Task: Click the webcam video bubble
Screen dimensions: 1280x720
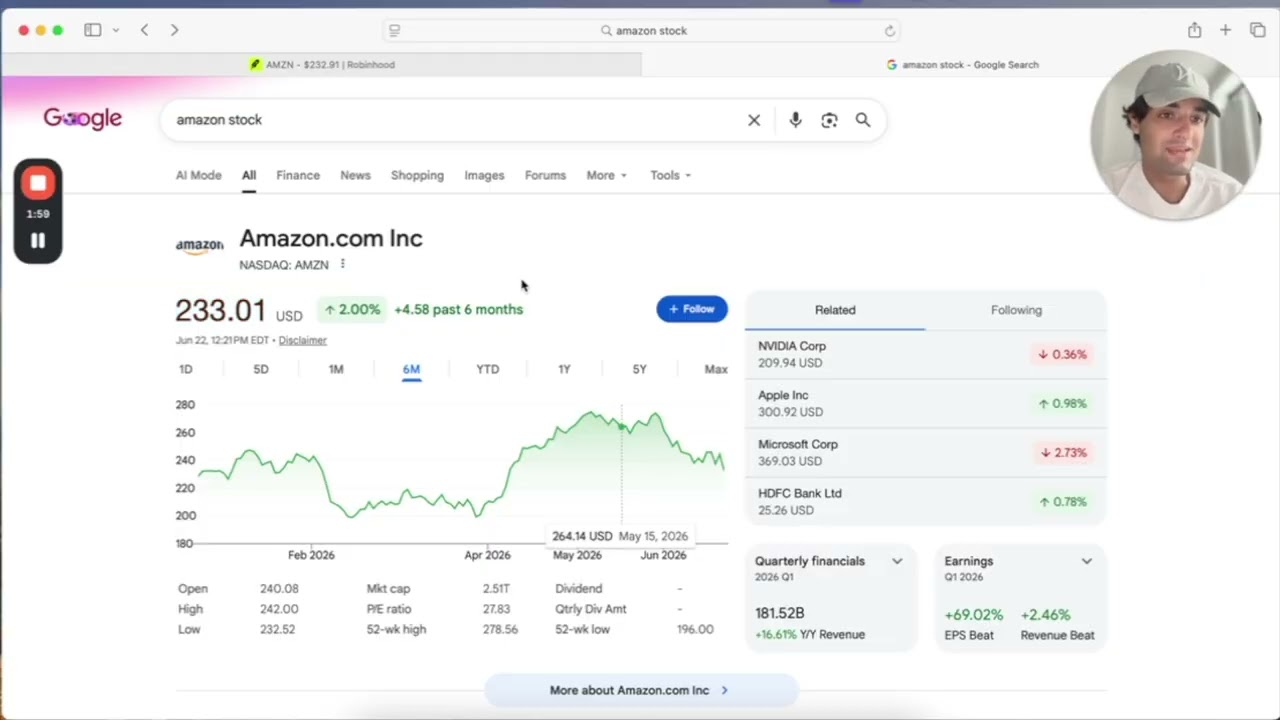Action: 1175,135
